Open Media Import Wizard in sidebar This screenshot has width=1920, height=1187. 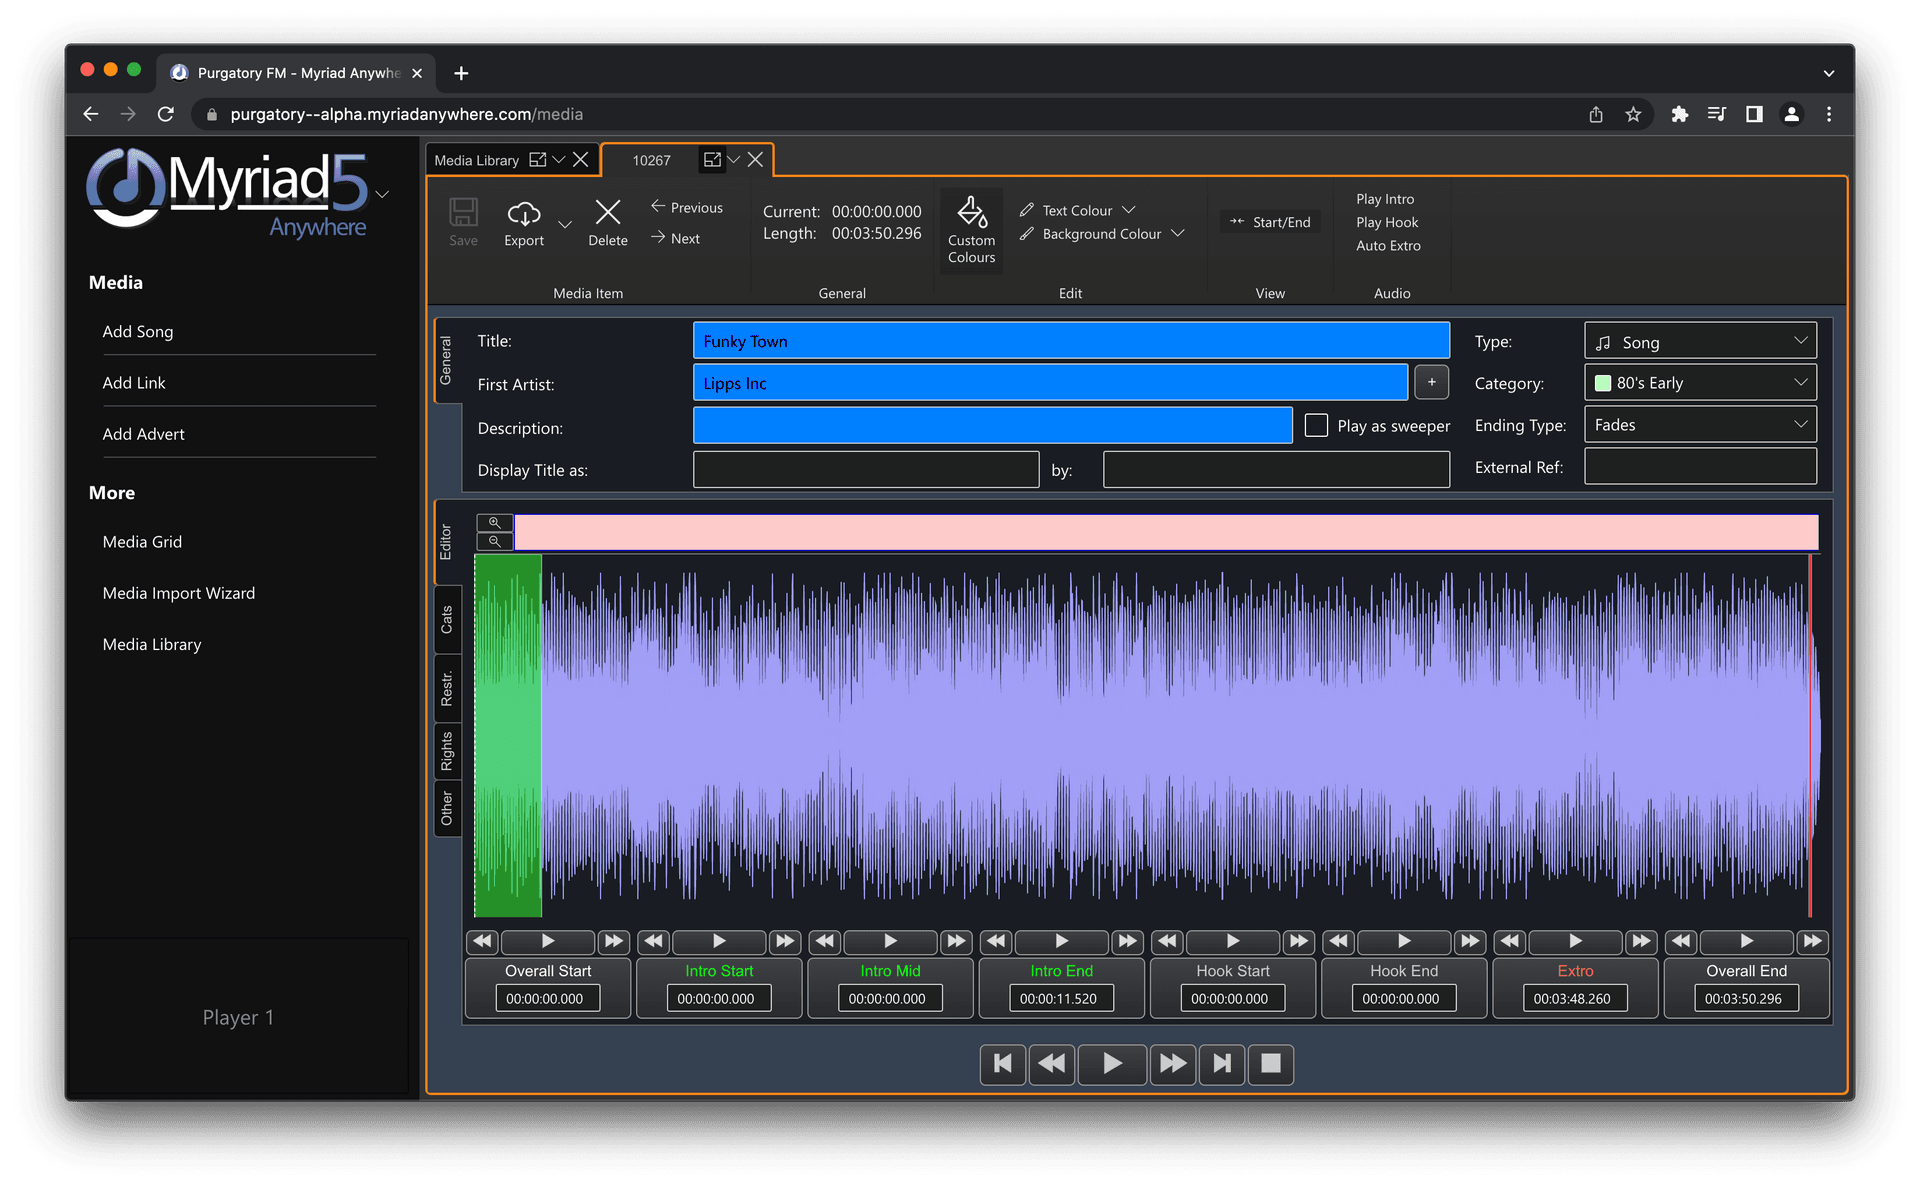coord(179,593)
